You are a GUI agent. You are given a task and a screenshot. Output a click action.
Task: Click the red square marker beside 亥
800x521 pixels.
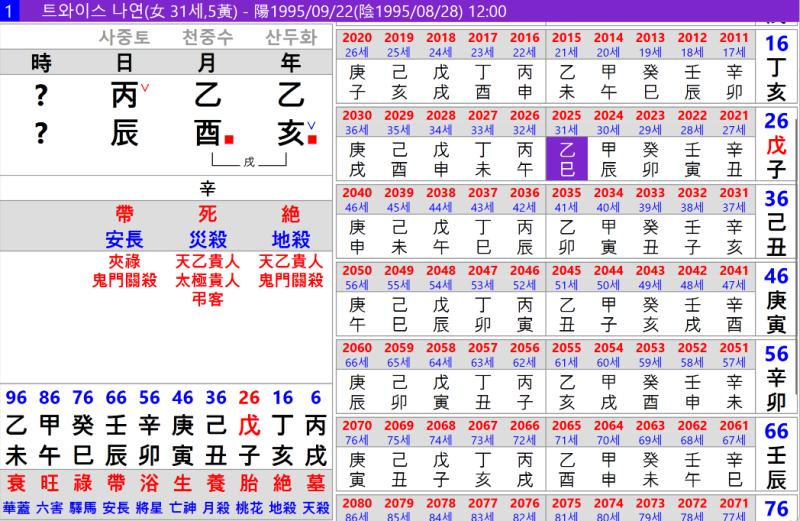pyautogui.click(x=312, y=139)
